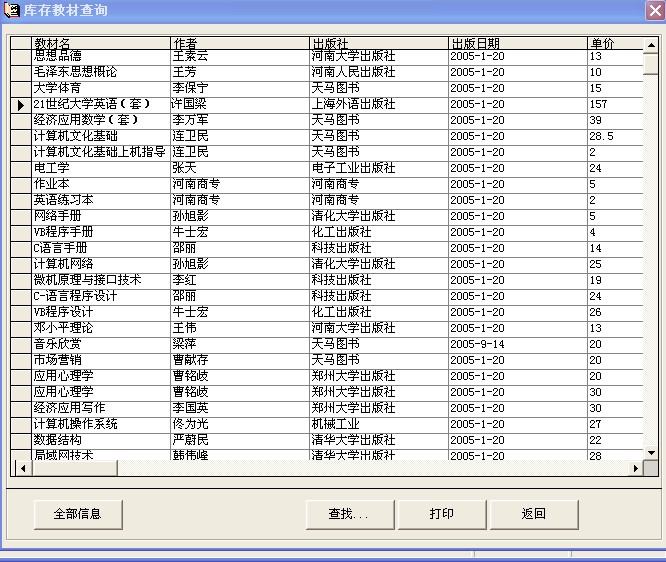The width and height of the screenshot is (666, 562).
Task: Select the author cell 李保宁
Action: pyautogui.click(x=240, y=89)
